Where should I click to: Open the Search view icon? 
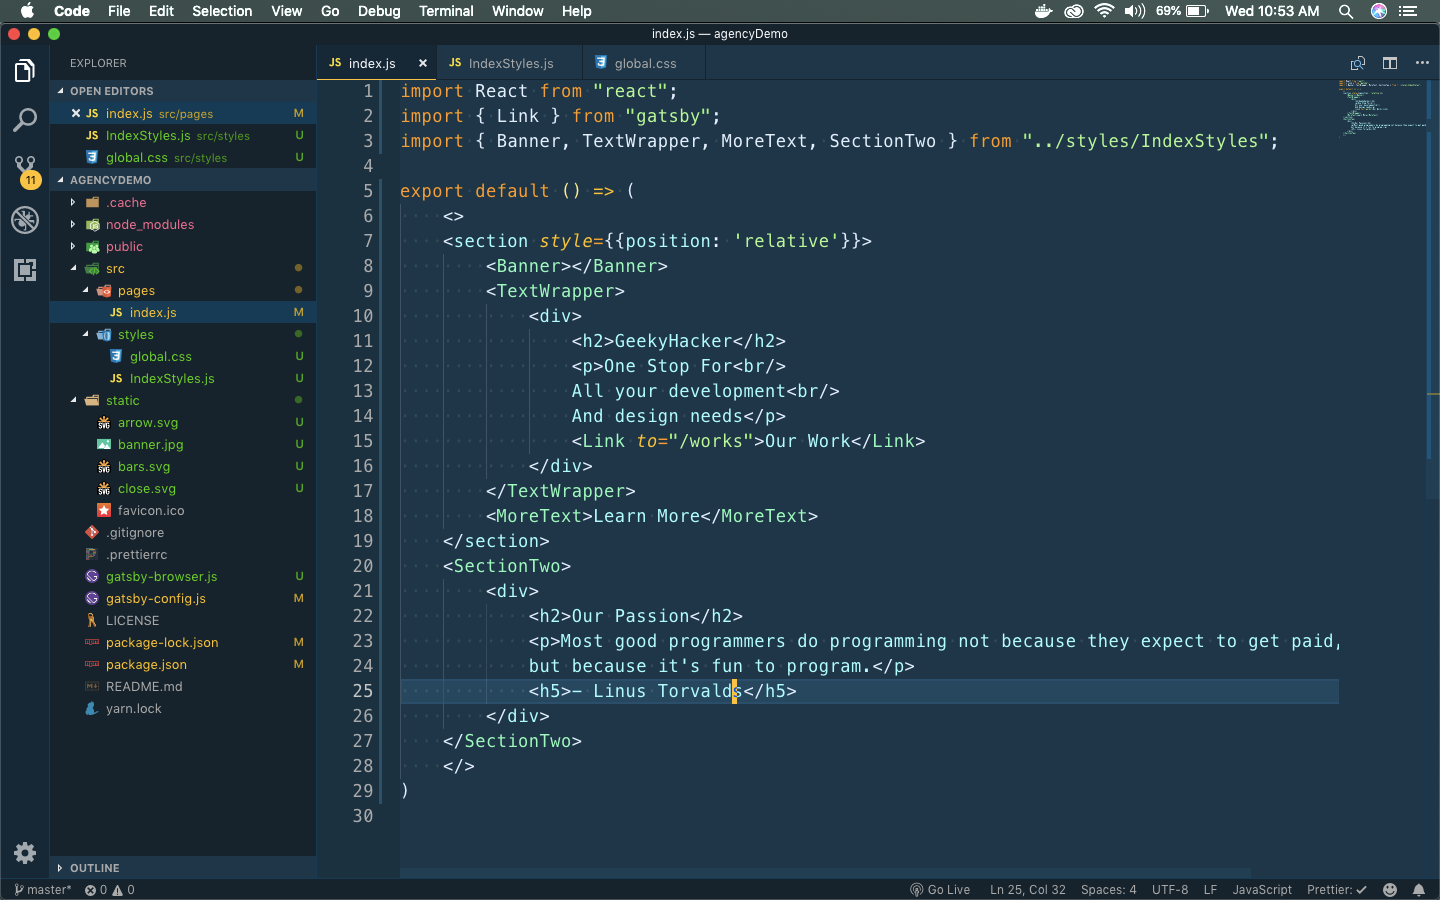click(25, 121)
